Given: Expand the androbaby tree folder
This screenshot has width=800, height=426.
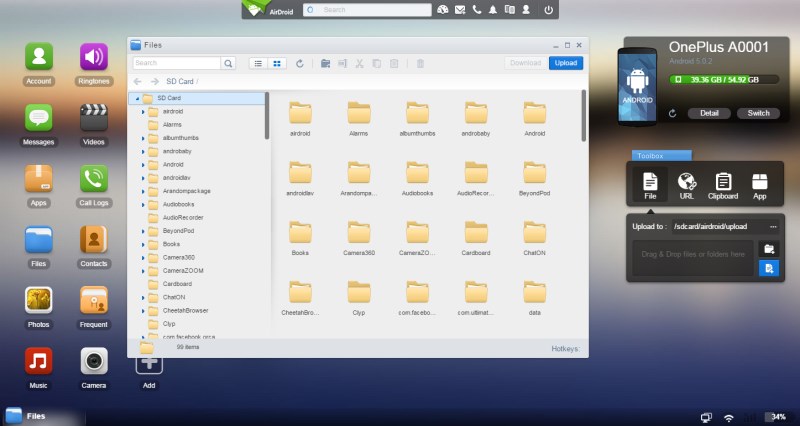Looking at the screenshot, I should tap(143, 151).
